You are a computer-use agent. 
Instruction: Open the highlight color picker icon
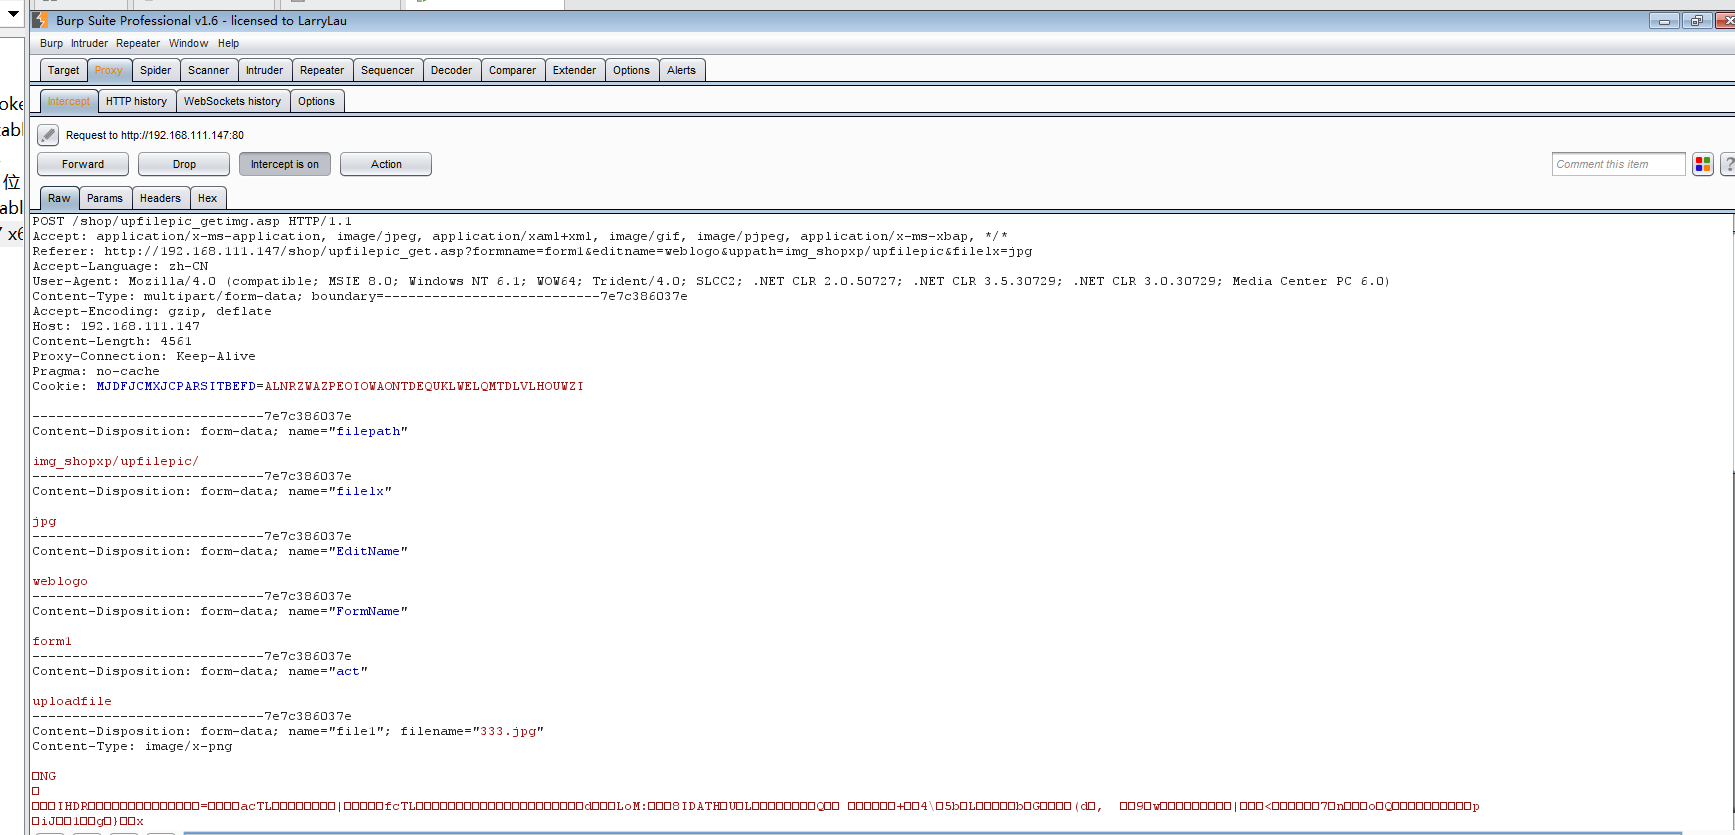click(1703, 164)
